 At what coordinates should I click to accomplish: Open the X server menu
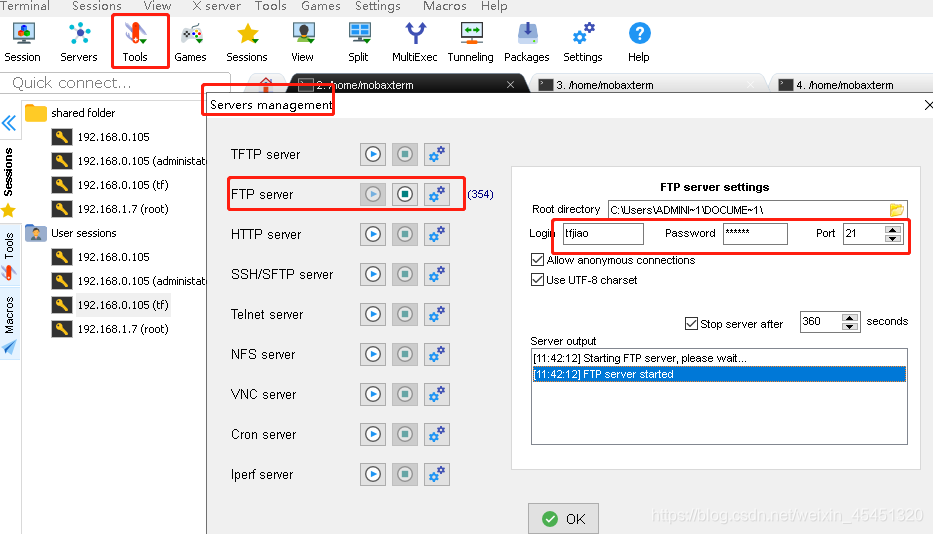(x=216, y=6)
